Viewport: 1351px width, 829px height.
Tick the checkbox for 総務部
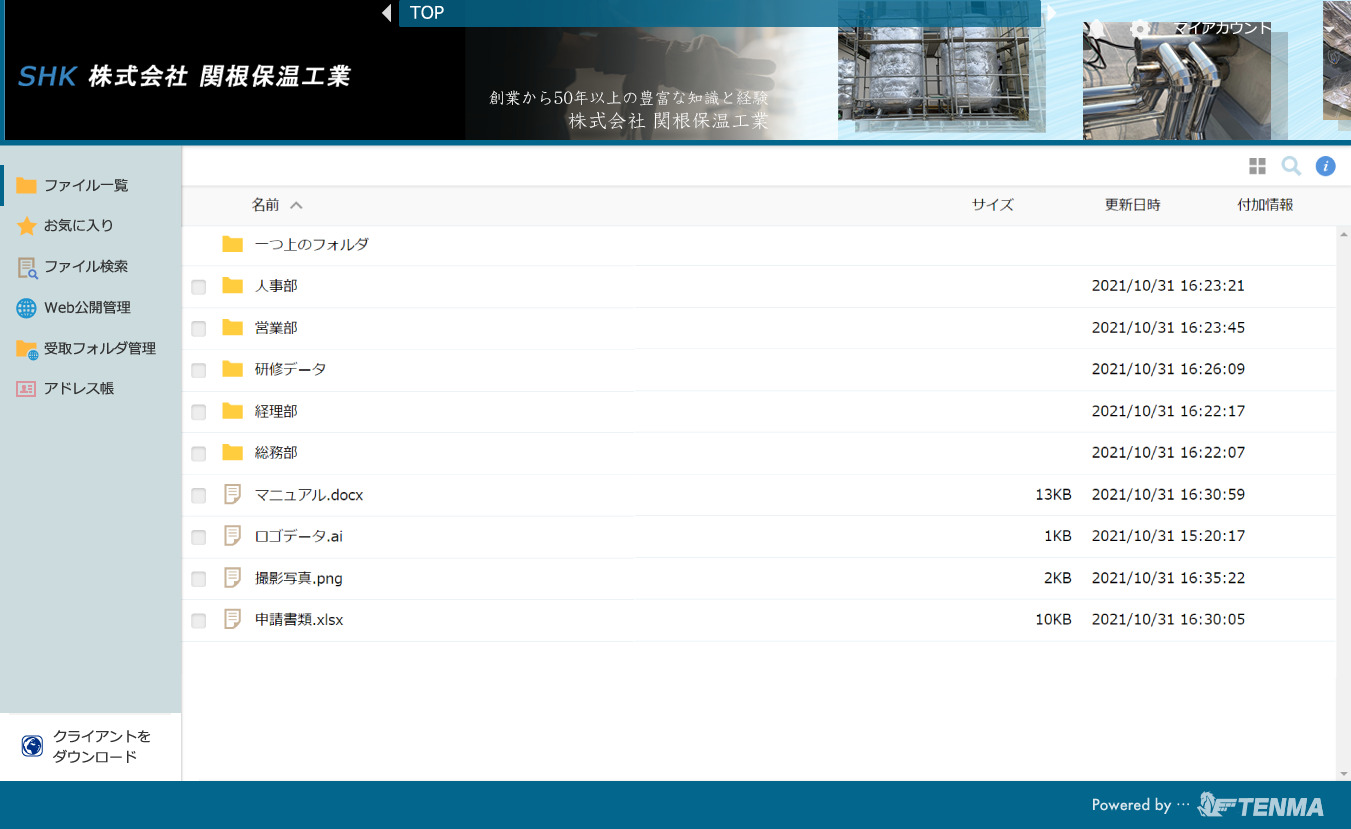199,454
